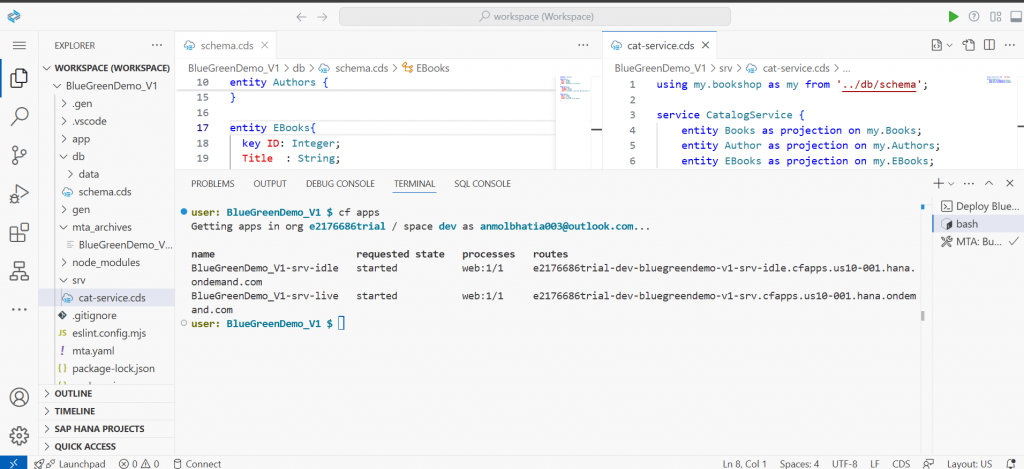Open the Source Control view
The height and width of the screenshot is (469, 1024).
click(20, 155)
